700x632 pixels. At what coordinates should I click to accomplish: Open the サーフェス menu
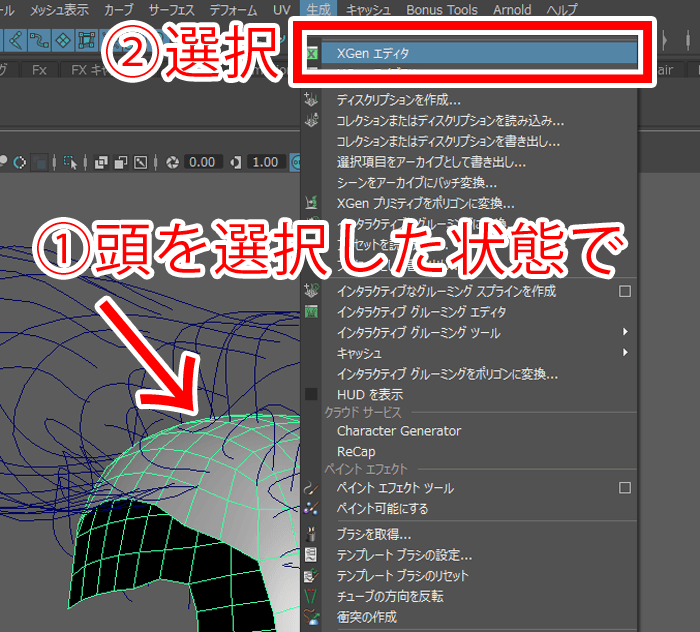coord(171,10)
